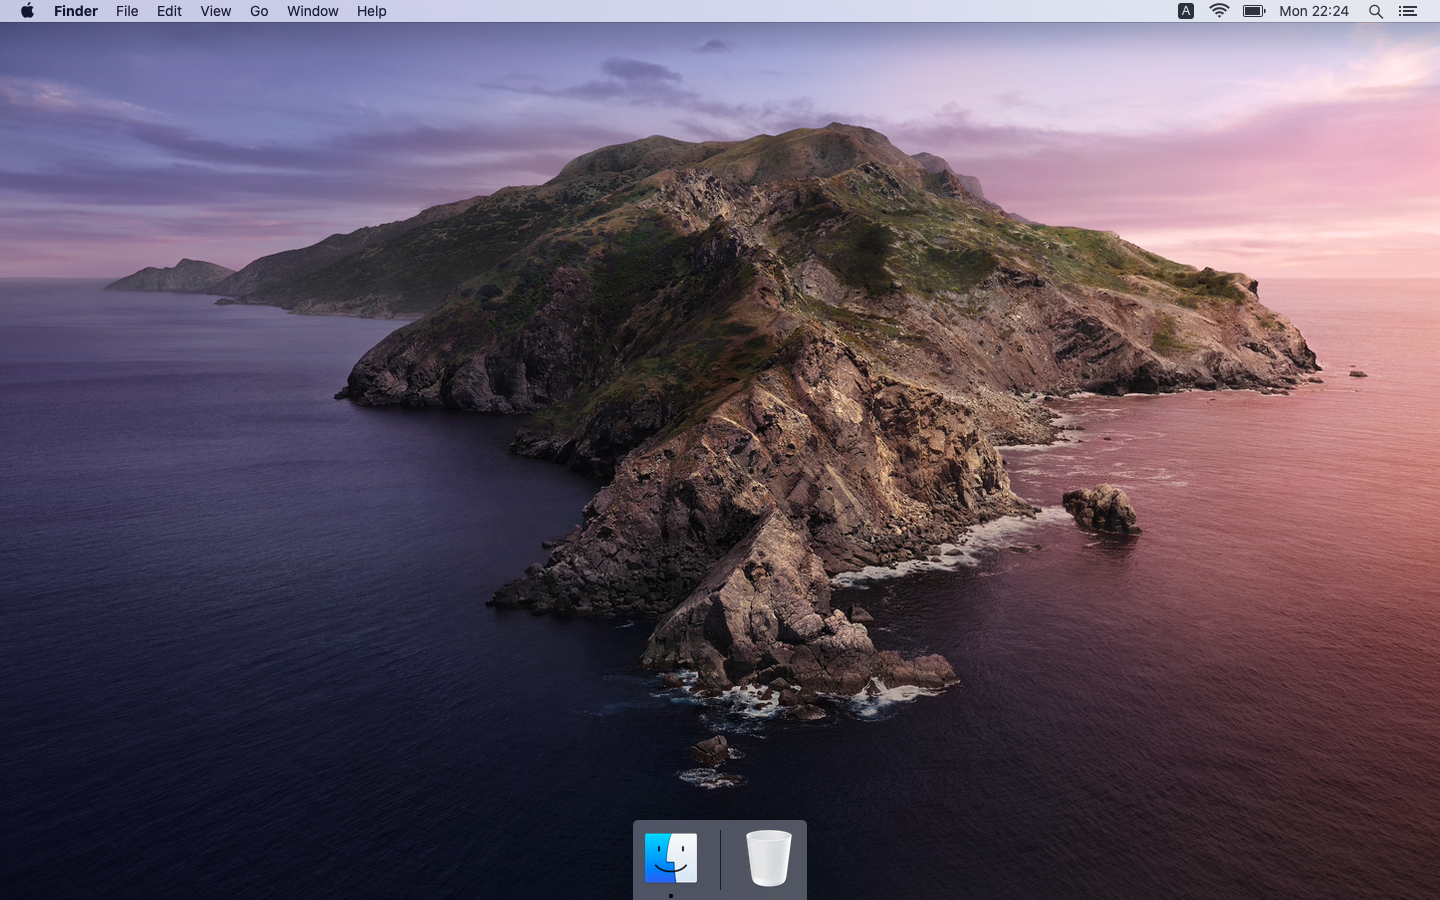Open the Notification Center icon

tap(1408, 11)
